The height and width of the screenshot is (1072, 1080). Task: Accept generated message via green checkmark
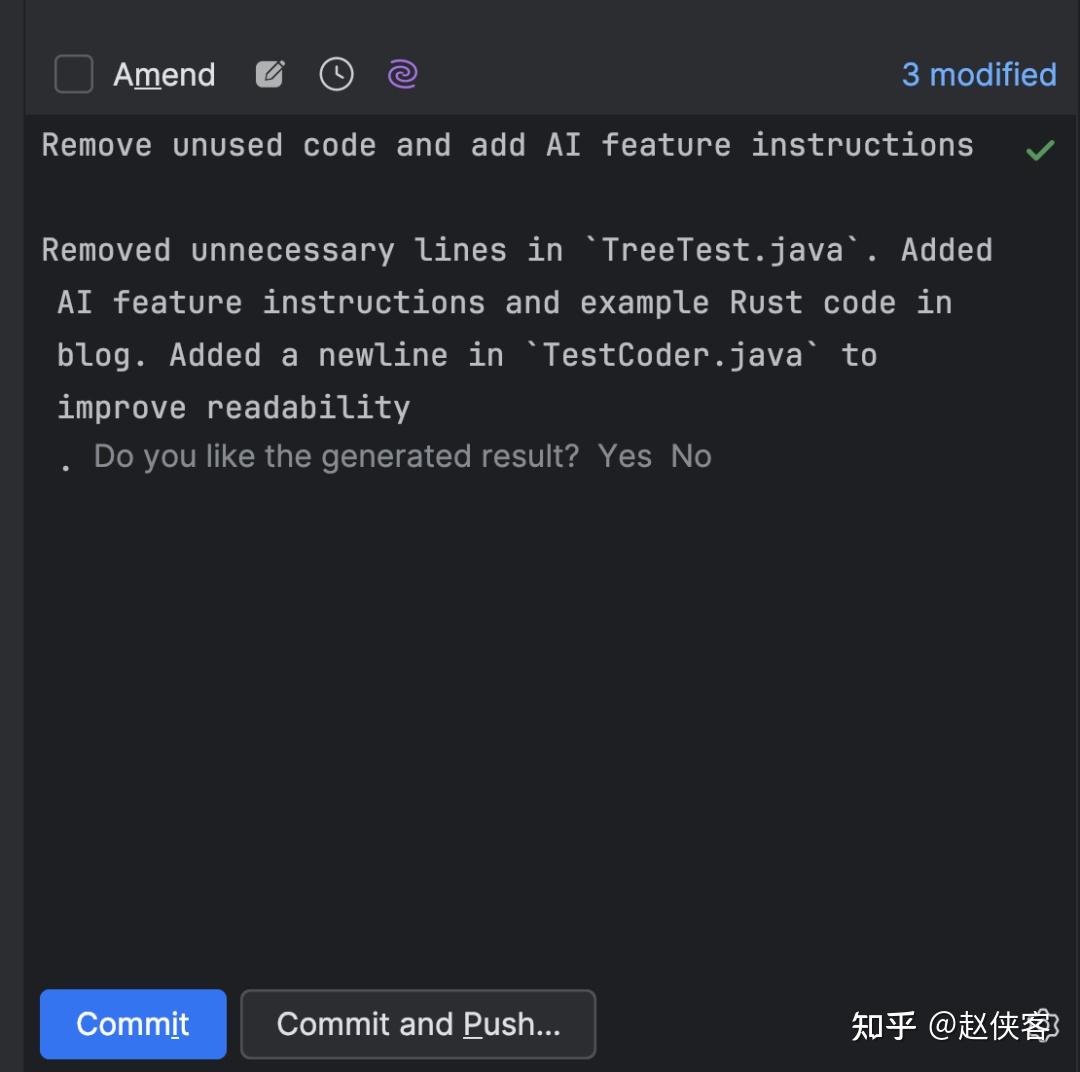[1040, 148]
